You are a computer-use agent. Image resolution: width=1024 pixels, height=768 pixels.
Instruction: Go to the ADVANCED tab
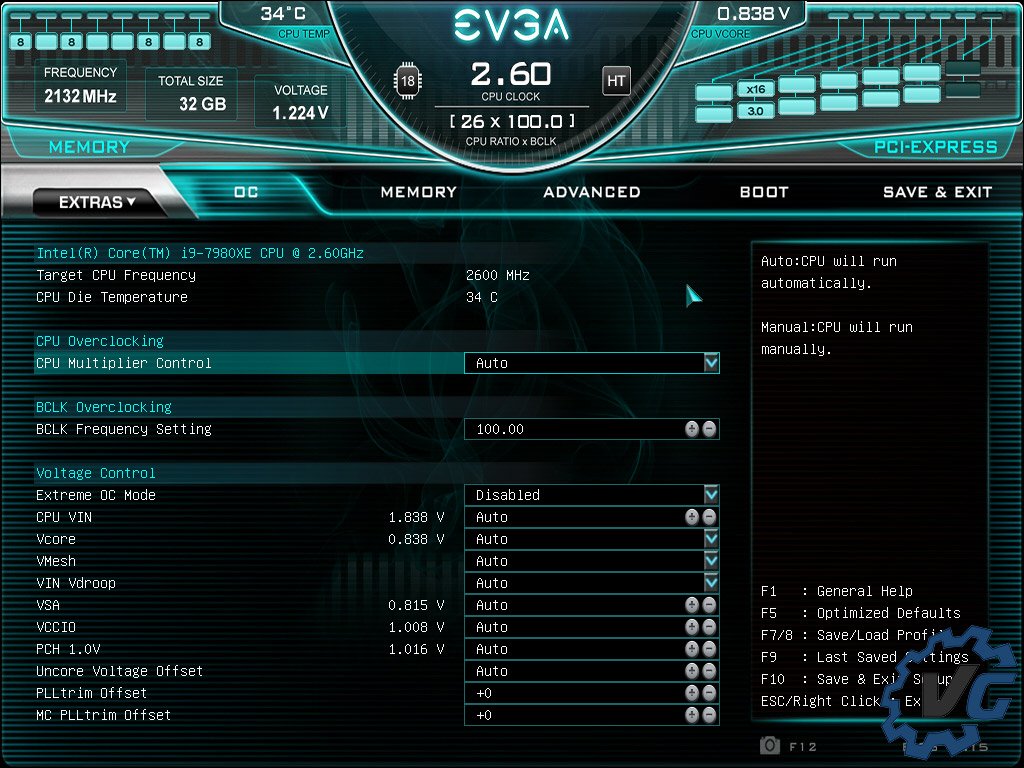click(x=591, y=192)
